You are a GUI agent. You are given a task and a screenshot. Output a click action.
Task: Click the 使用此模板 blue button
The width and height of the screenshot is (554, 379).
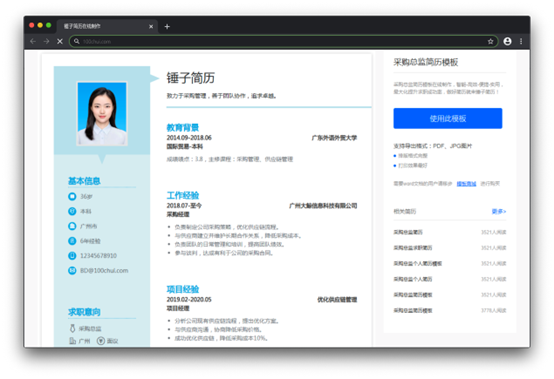point(448,118)
